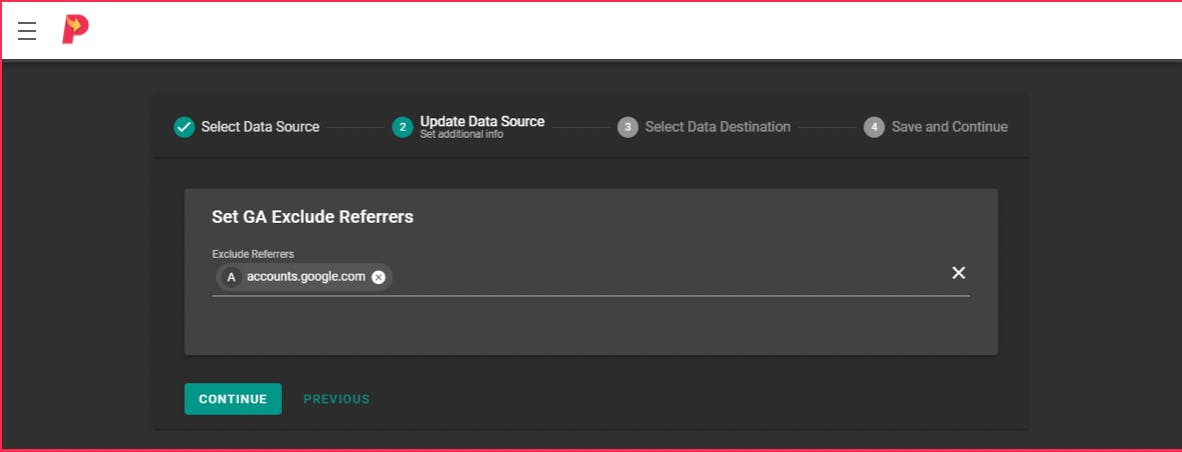1182x452 pixels.
Task: Open the hamburger navigation menu
Action: coord(27,31)
